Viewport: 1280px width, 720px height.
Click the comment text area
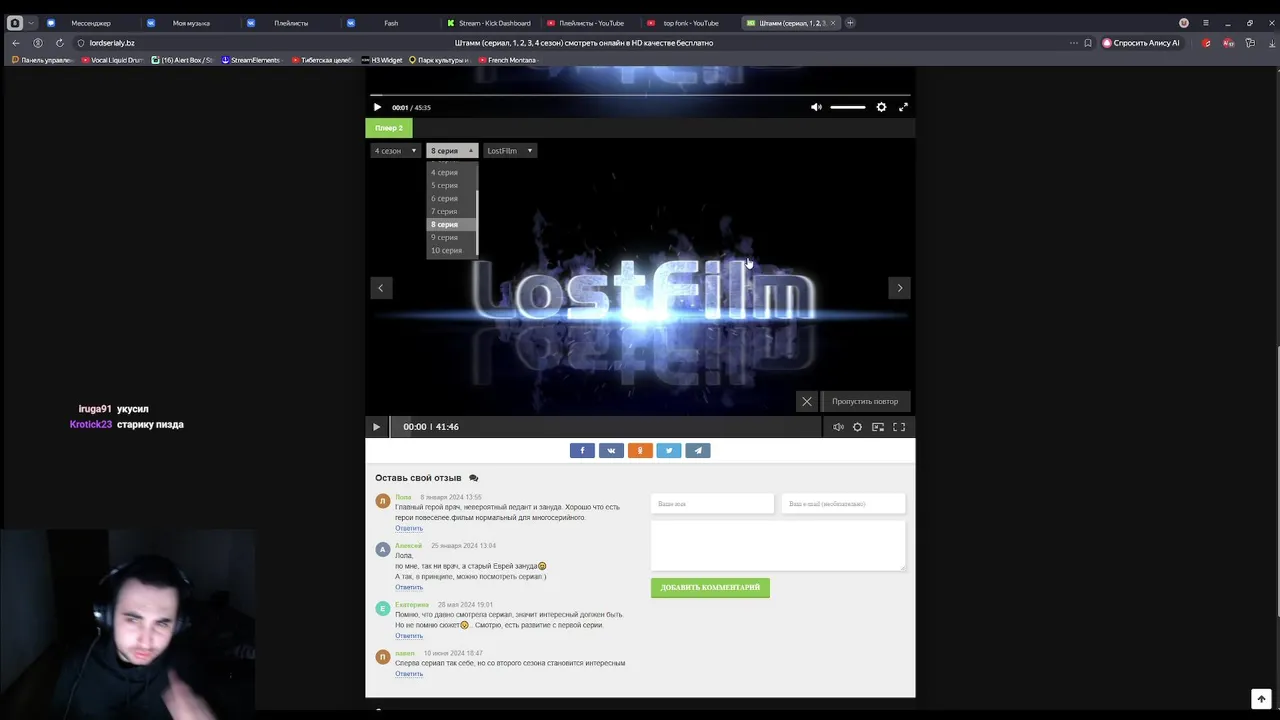[x=778, y=546]
